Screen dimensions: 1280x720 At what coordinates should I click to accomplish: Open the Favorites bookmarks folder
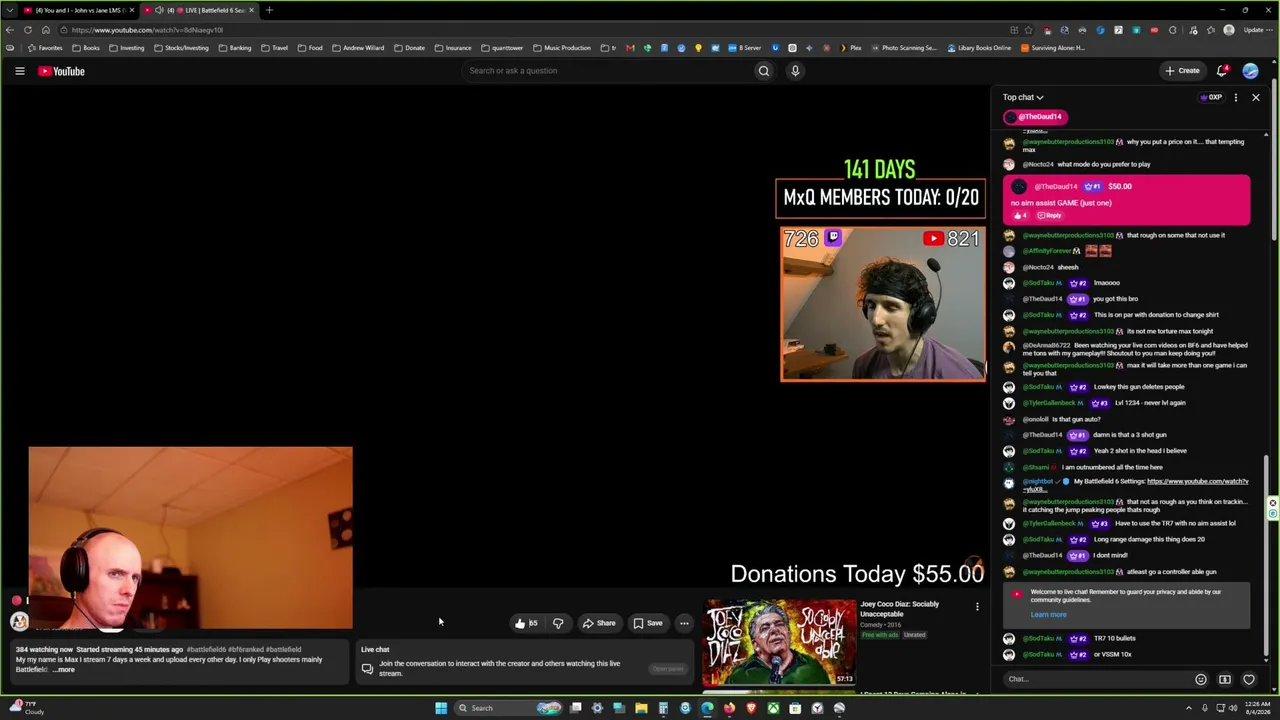coord(45,48)
